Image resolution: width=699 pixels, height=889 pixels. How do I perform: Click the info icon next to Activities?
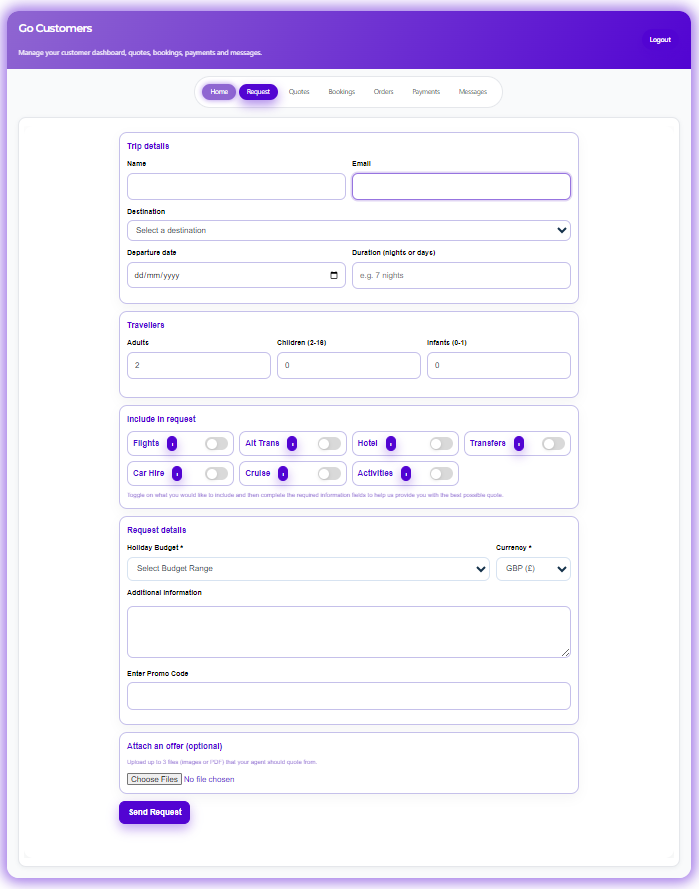pos(406,473)
